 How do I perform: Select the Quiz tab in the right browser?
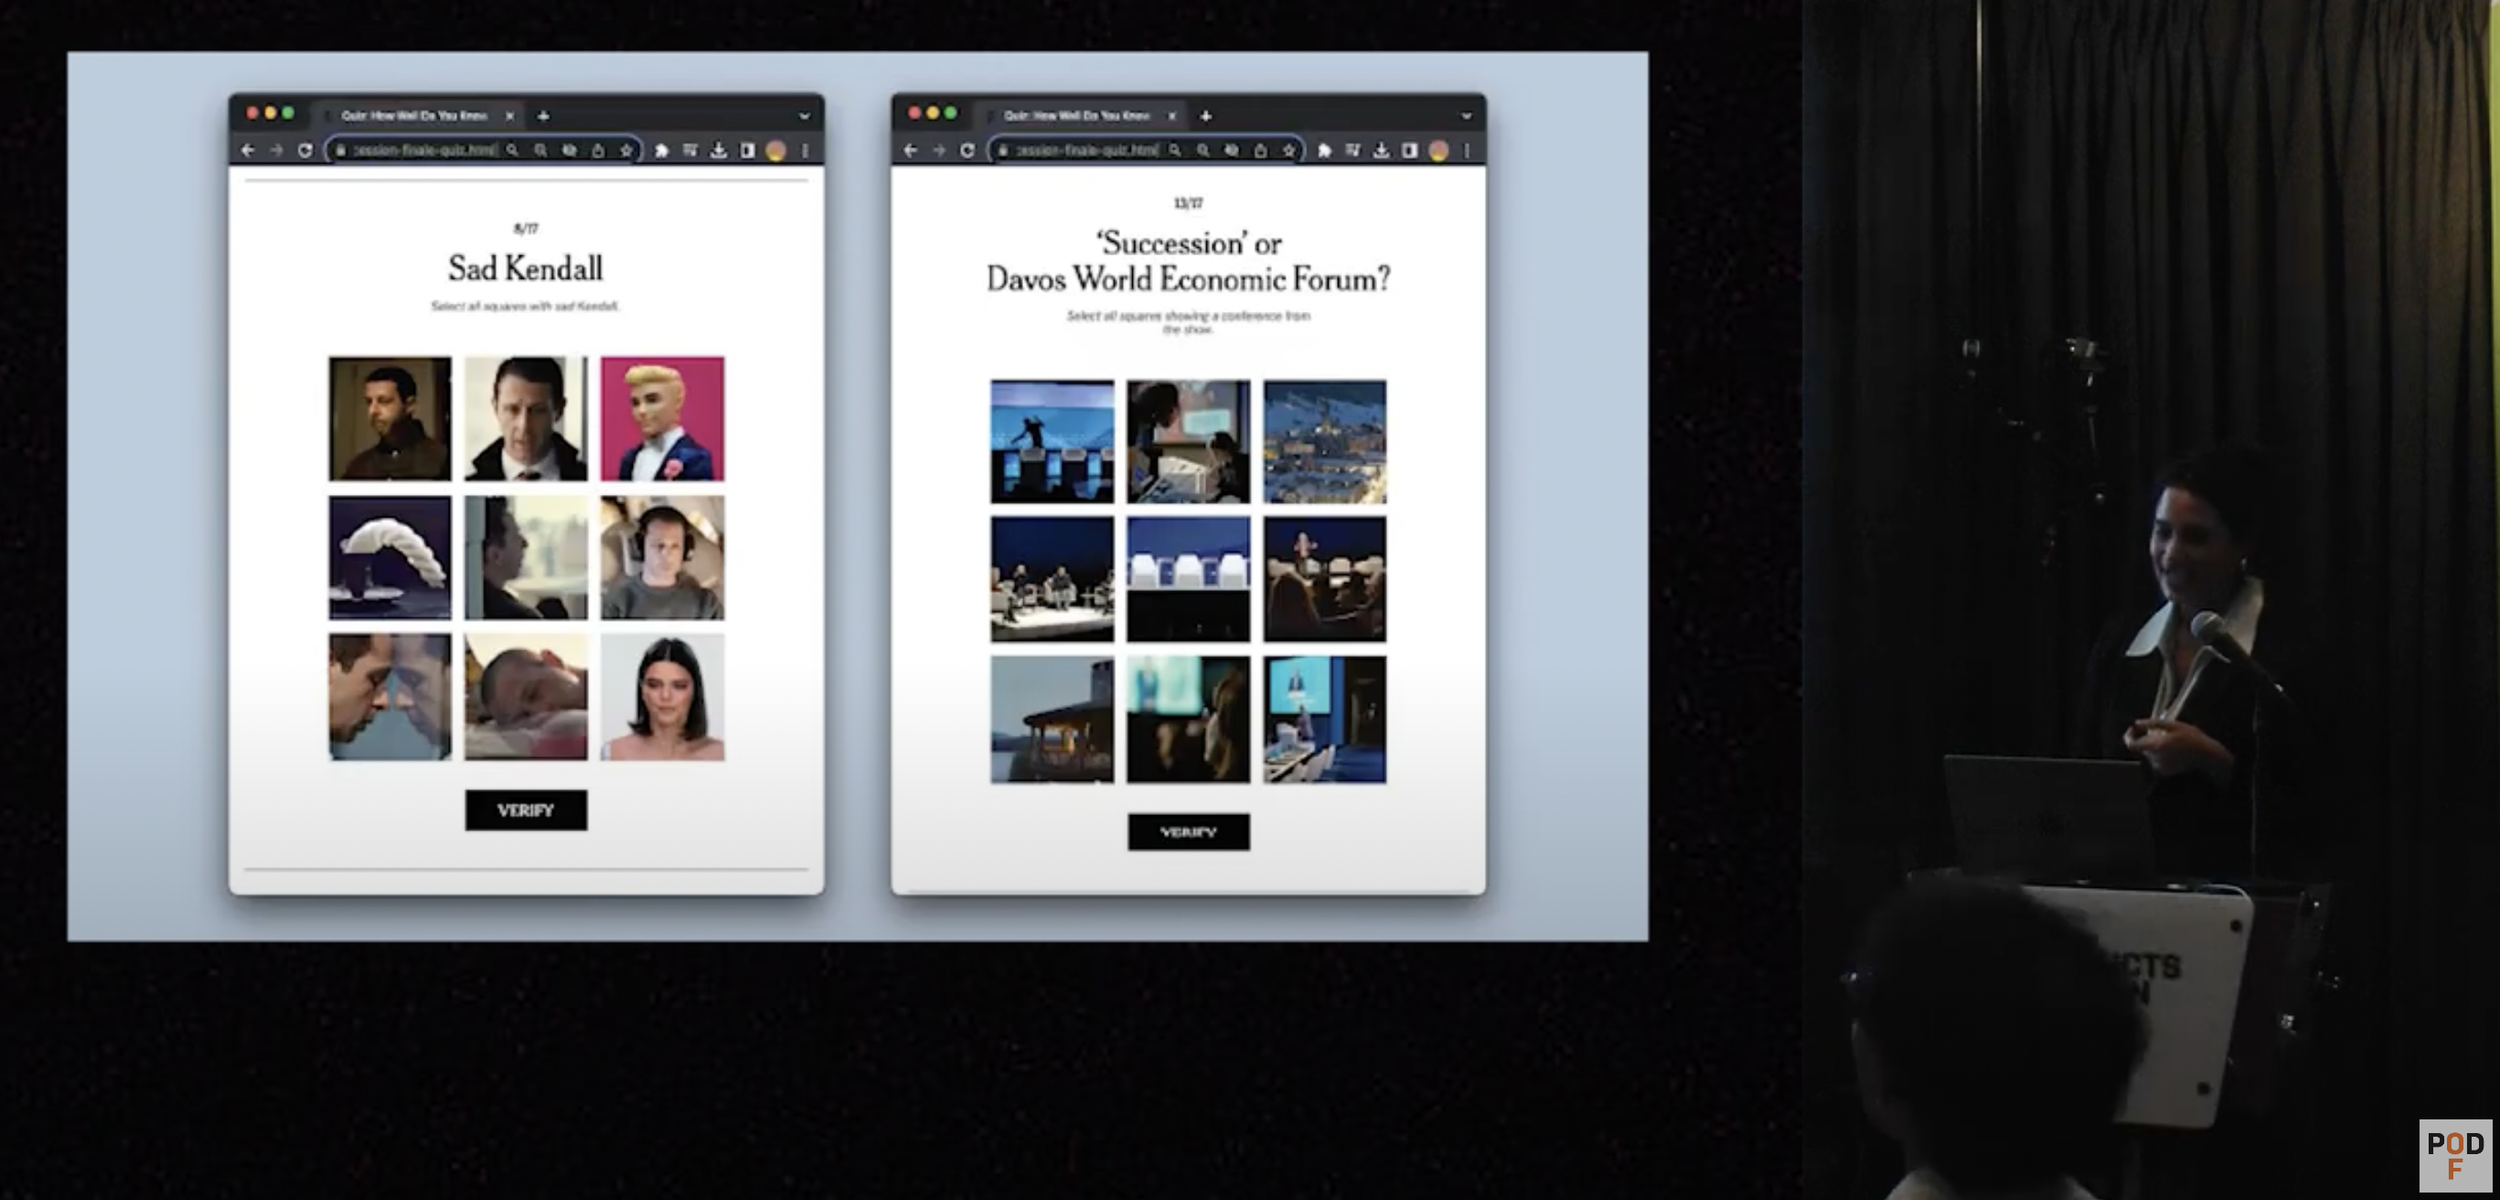point(1076,116)
